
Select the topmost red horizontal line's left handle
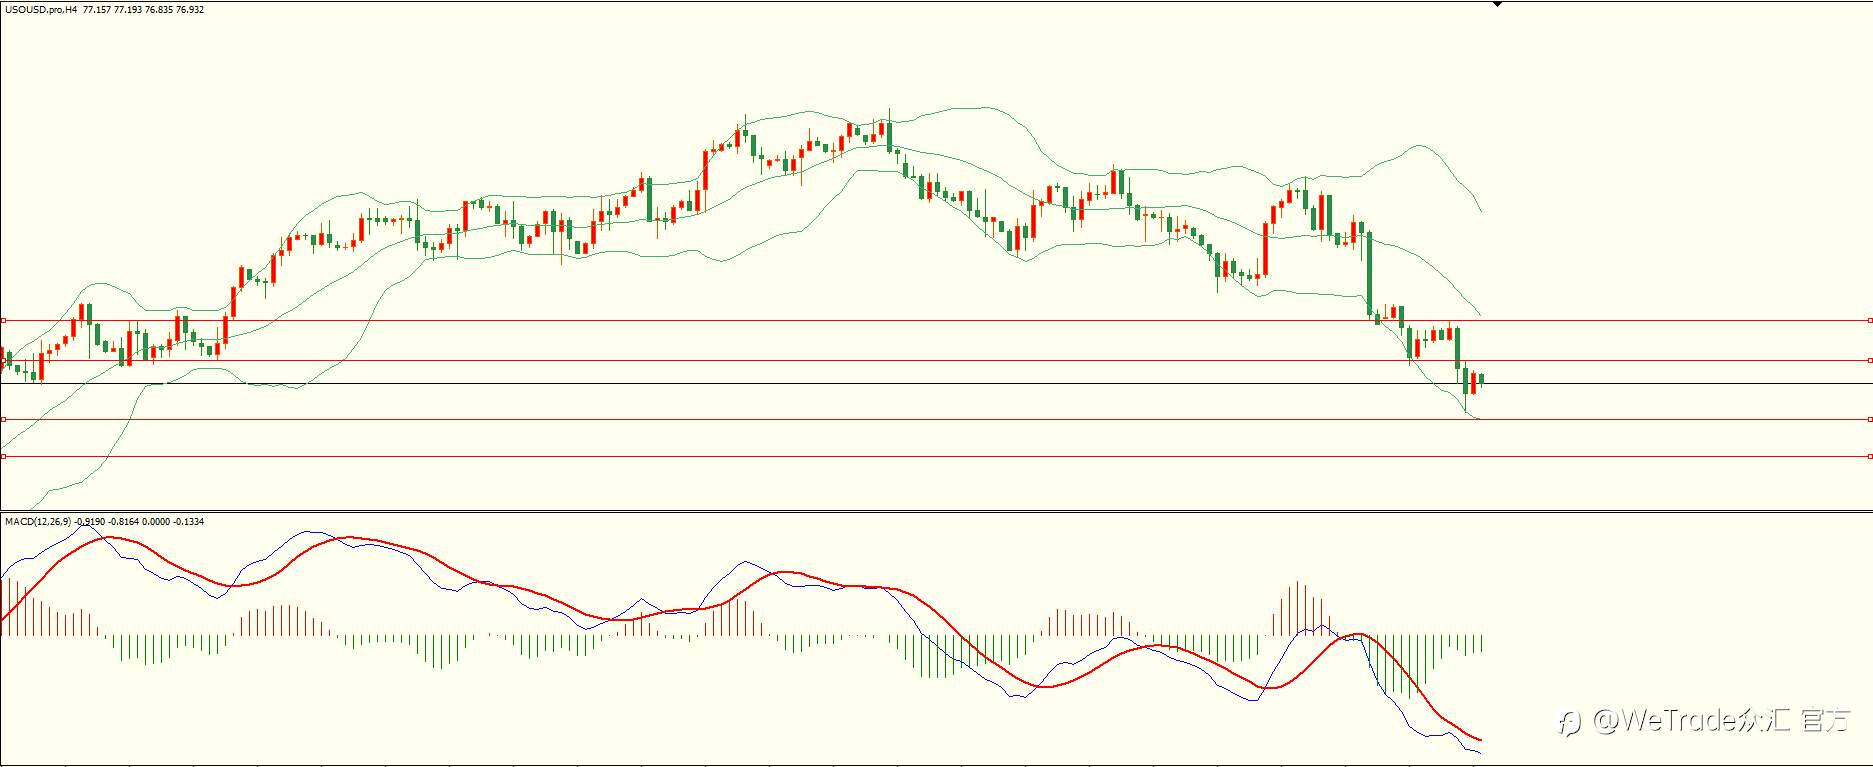click(3, 321)
